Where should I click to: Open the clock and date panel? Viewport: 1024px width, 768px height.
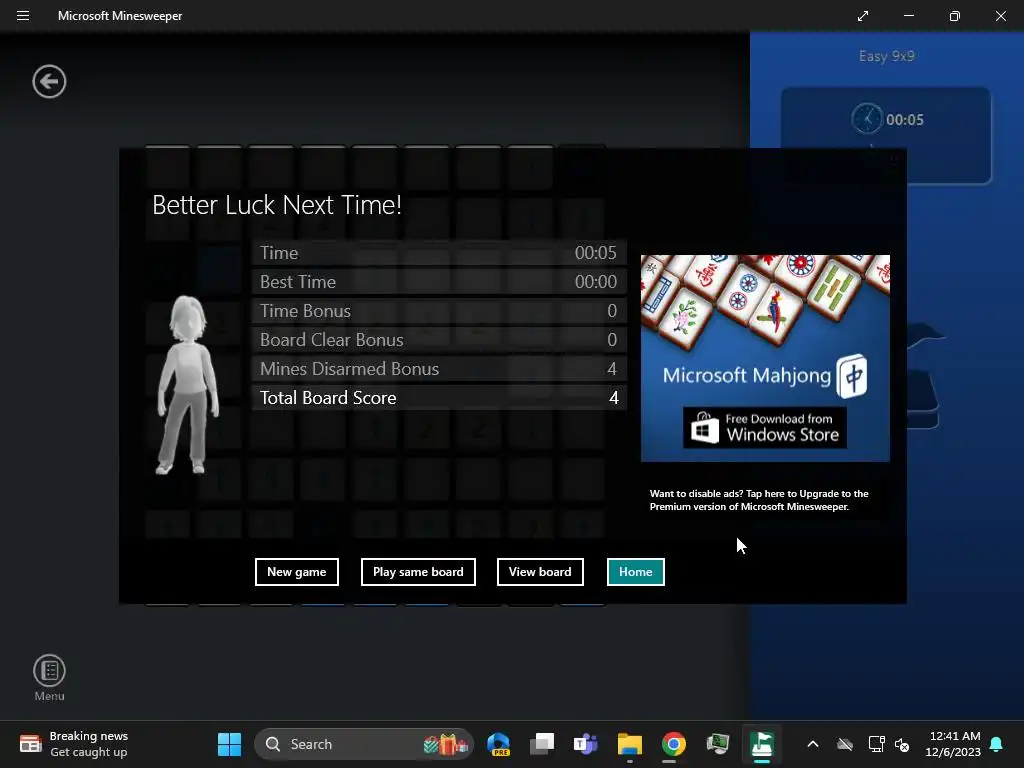click(x=953, y=744)
